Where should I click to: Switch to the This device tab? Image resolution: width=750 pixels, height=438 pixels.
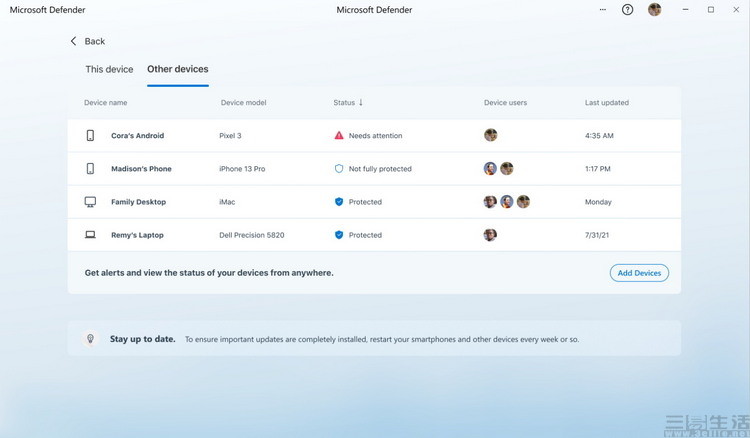point(109,69)
